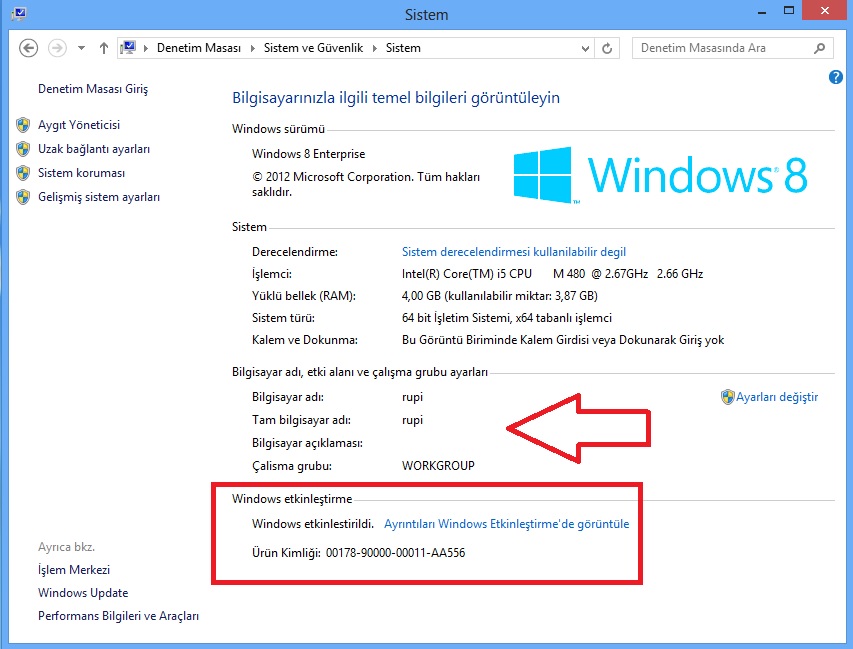The height and width of the screenshot is (649, 853).
Task: Click shield icon beside Uzak bağlantı ayarları
Action: point(23,149)
